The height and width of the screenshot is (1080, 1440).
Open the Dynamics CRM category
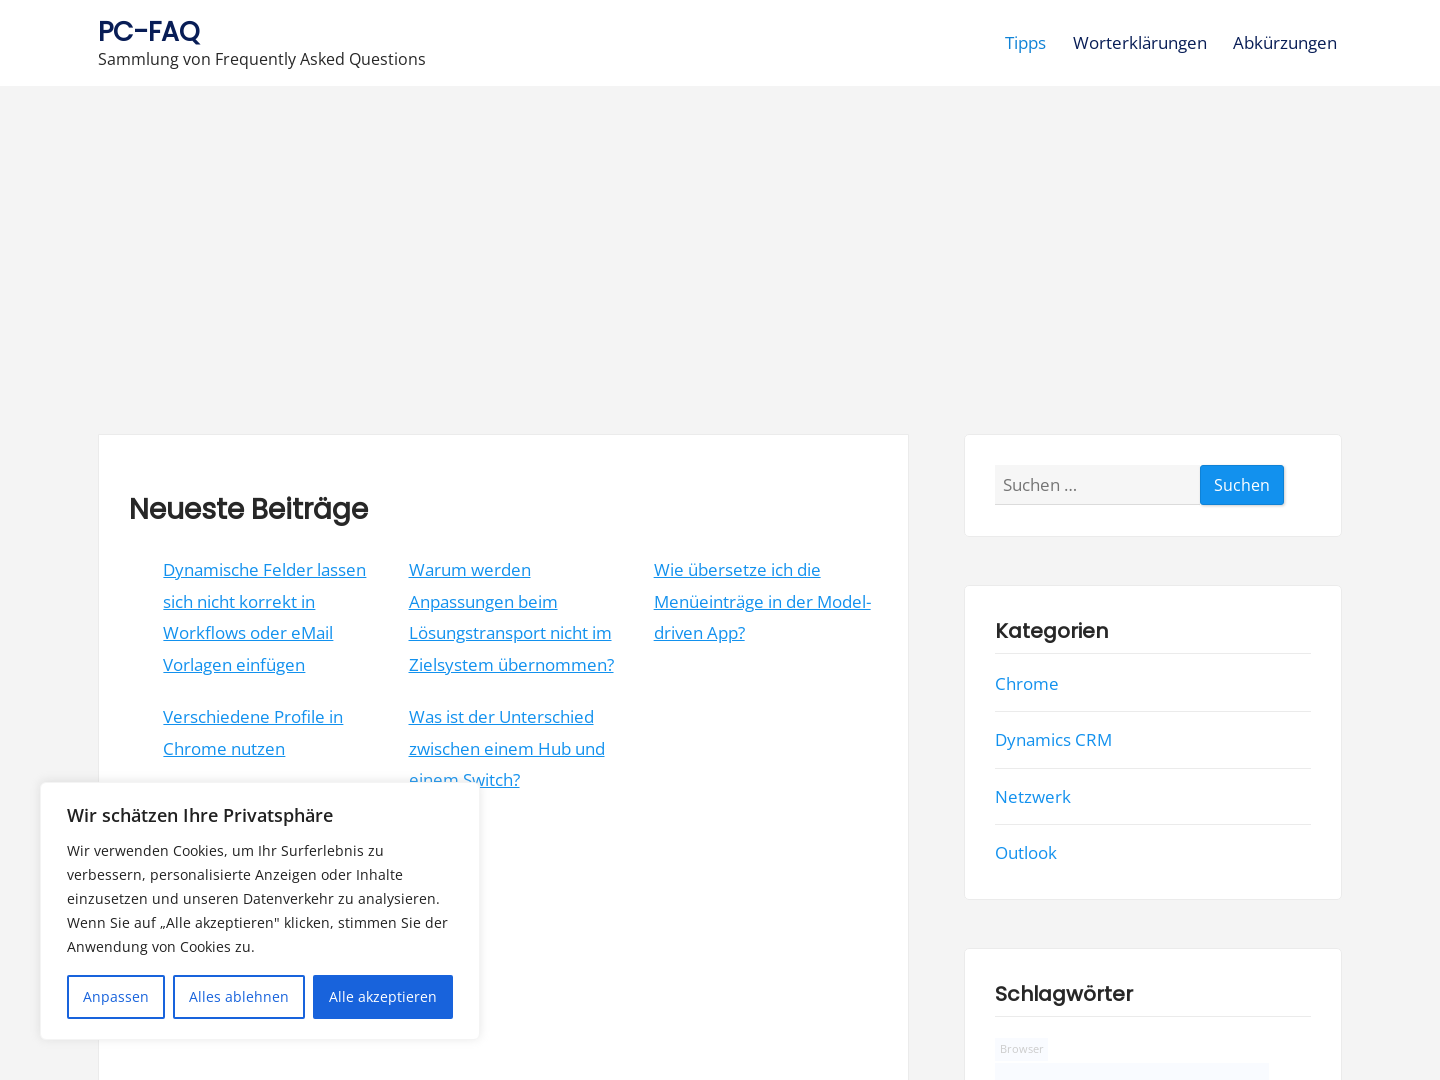tap(1053, 740)
